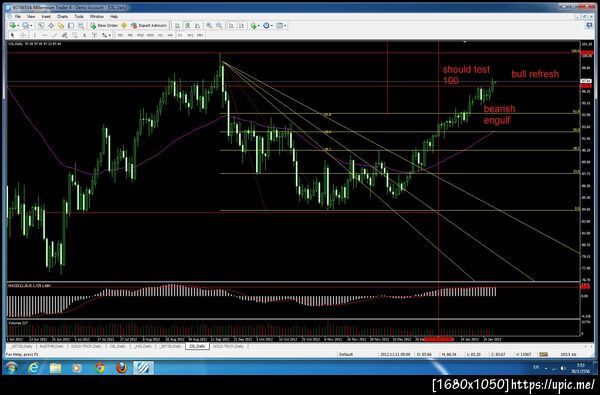Select the 'bearish engulf' chart text
This screenshot has height=395, width=600.
(499, 114)
